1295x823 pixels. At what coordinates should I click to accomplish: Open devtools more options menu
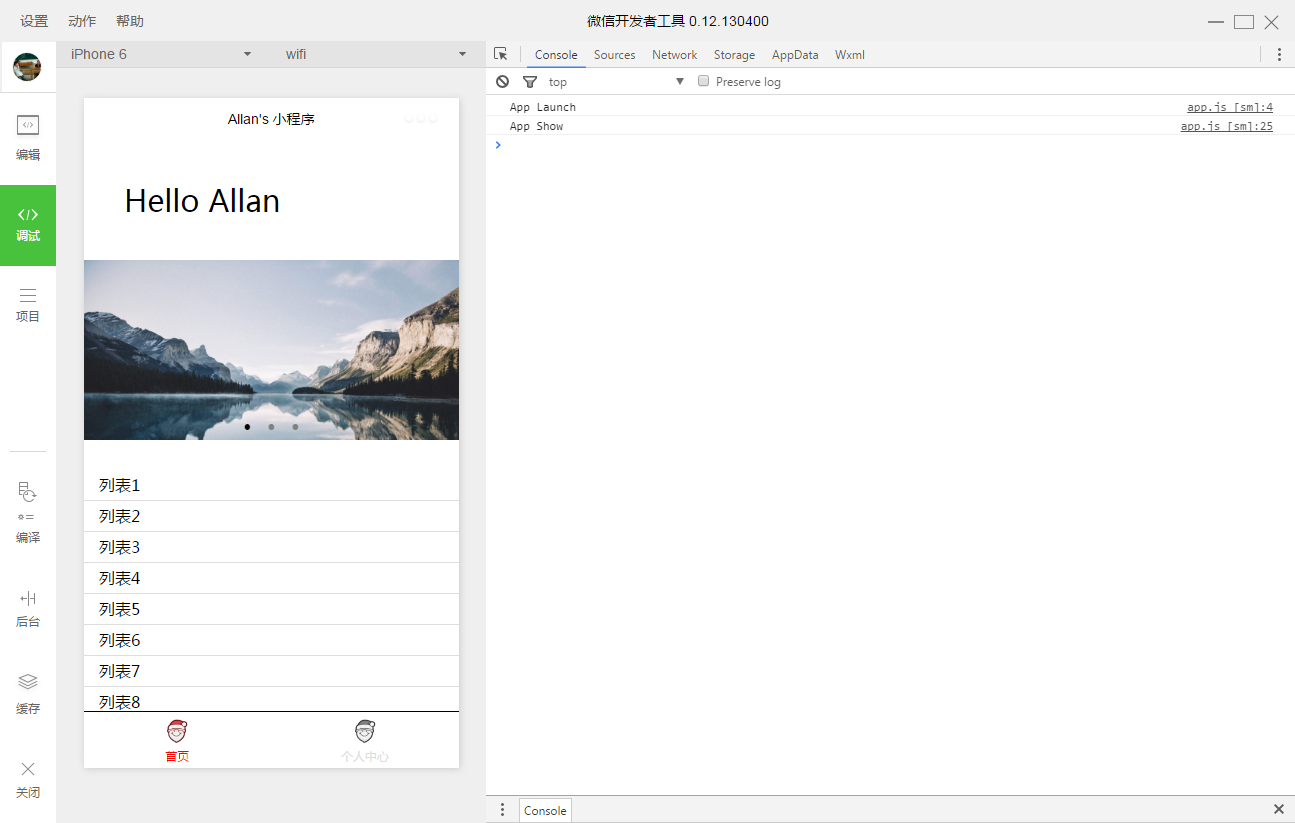(x=1279, y=54)
